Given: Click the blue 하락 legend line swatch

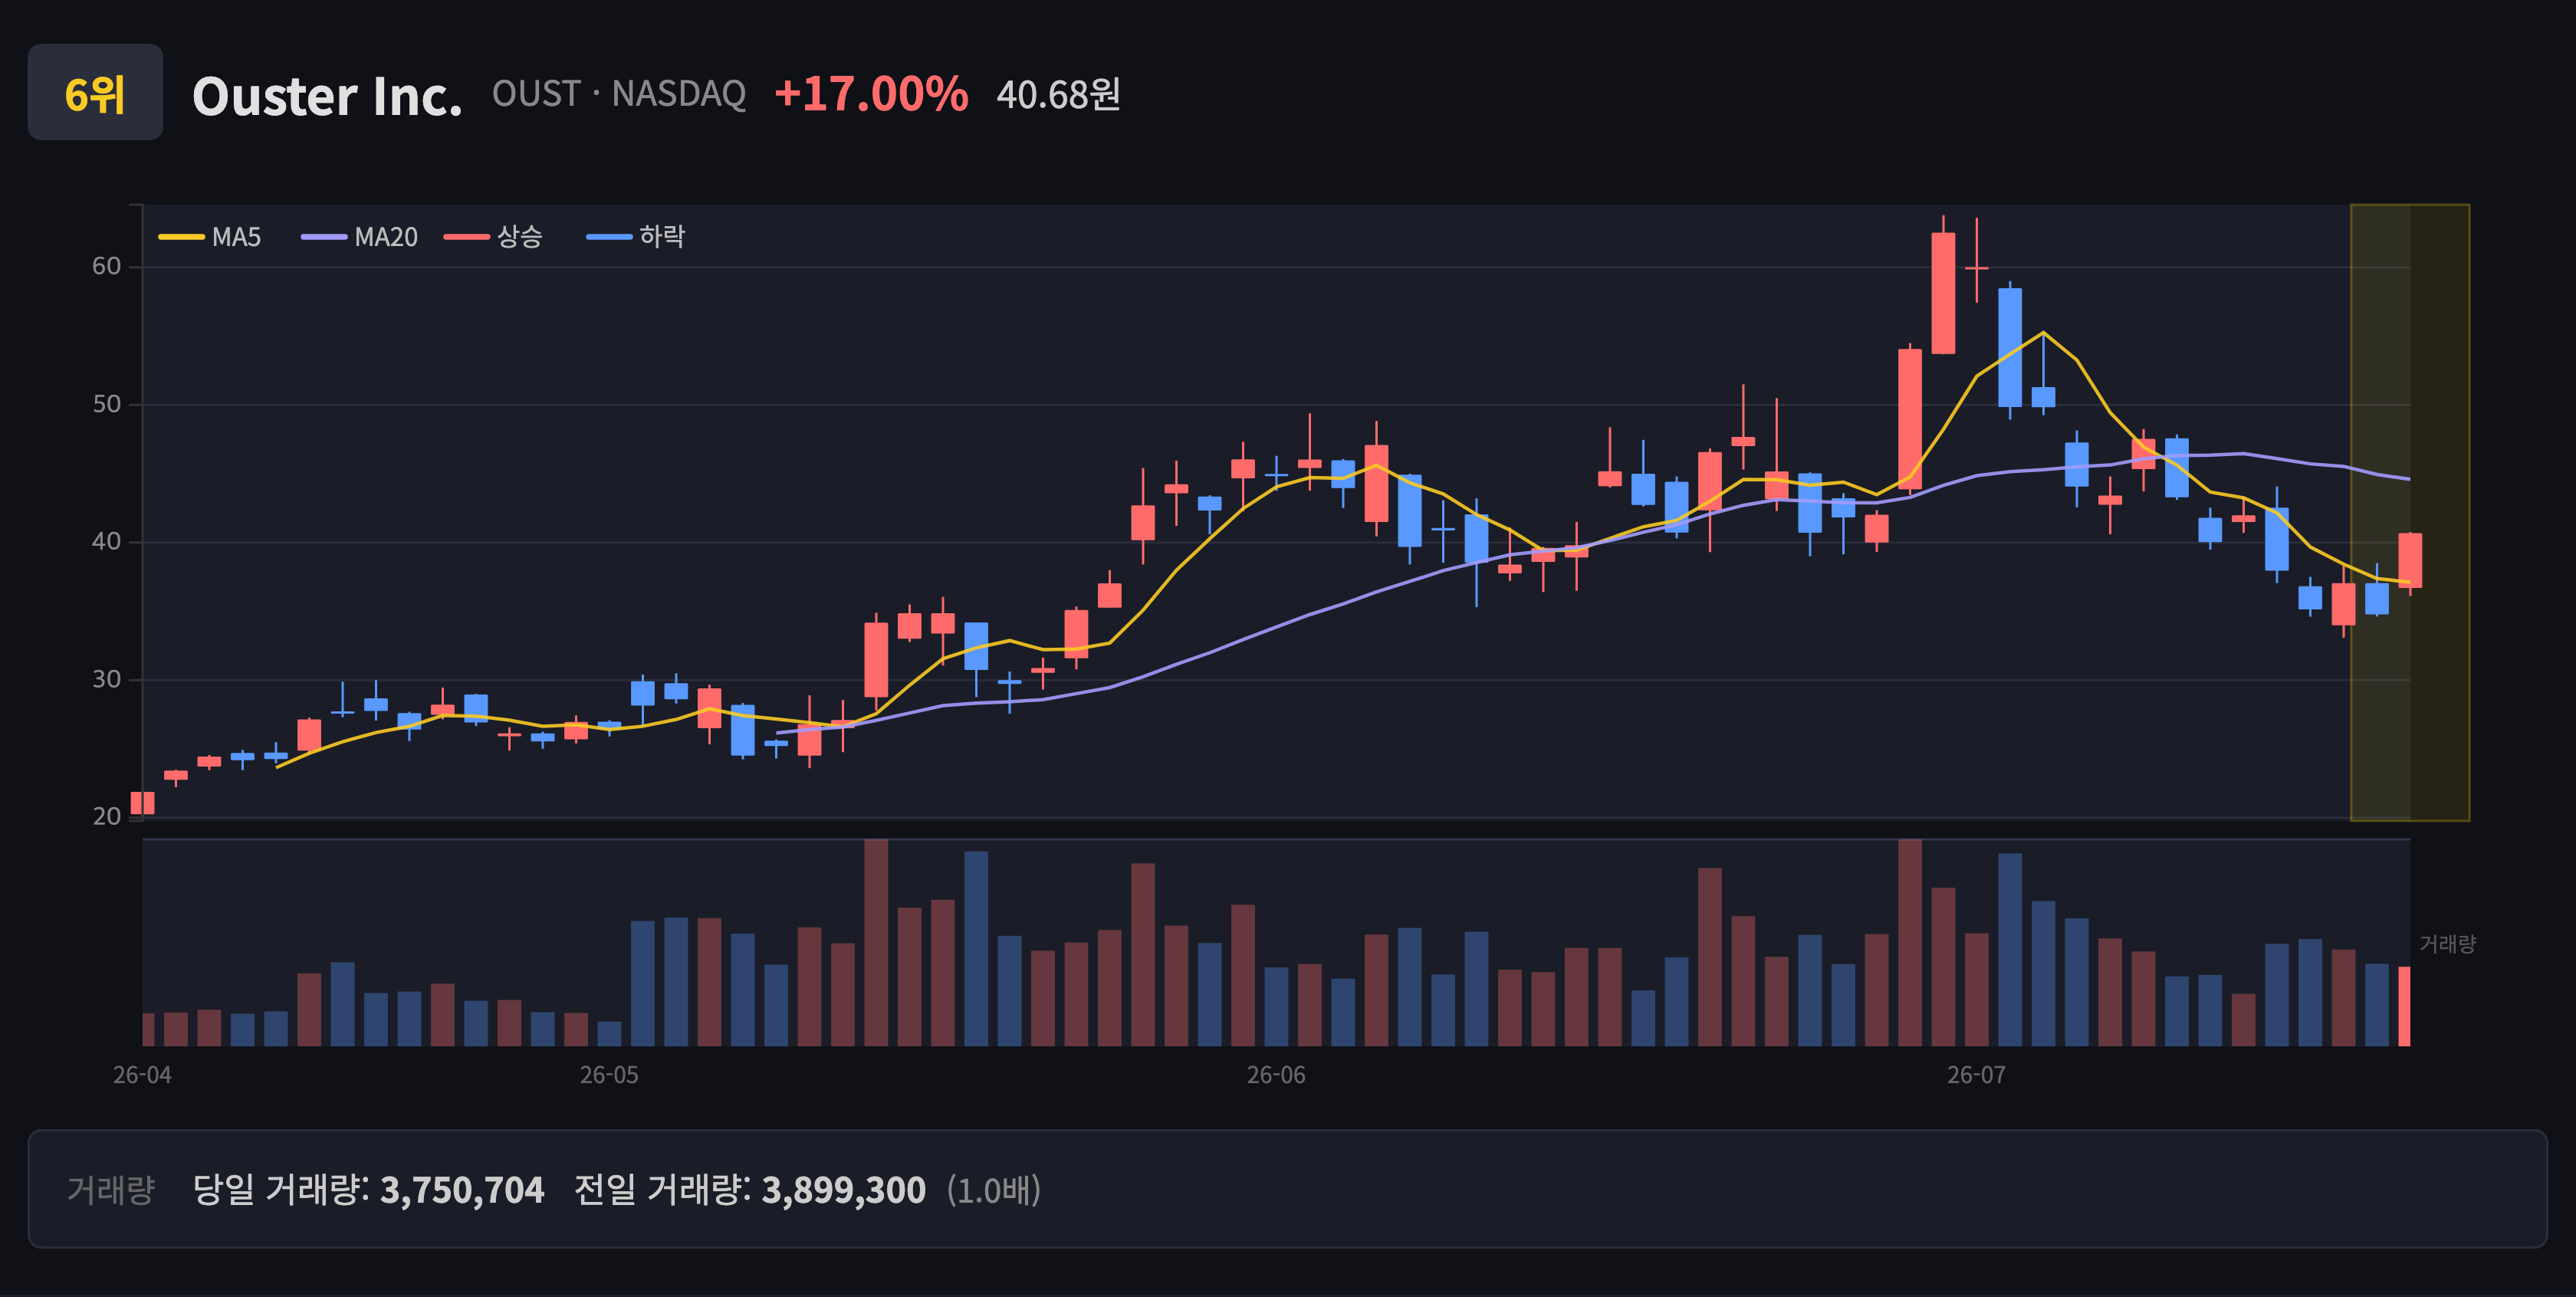Looking at the screenshot, I should 609,237.
